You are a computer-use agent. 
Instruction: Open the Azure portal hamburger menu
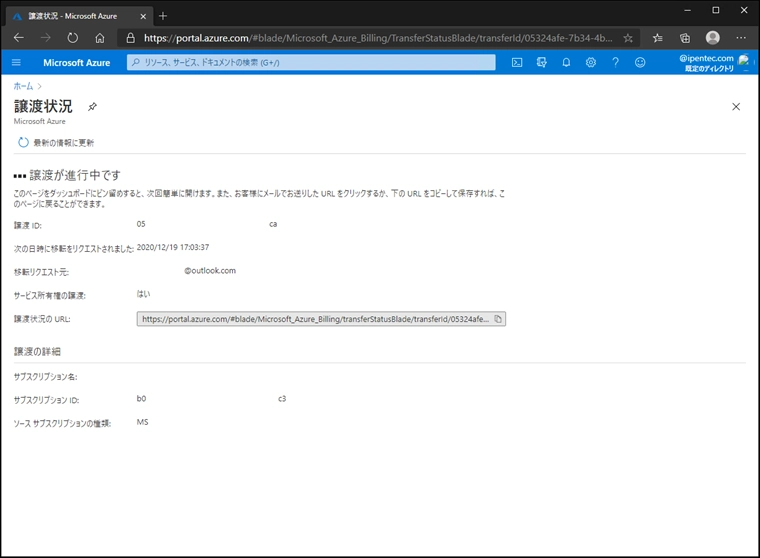pyautogui.click(x=16, y=63)
